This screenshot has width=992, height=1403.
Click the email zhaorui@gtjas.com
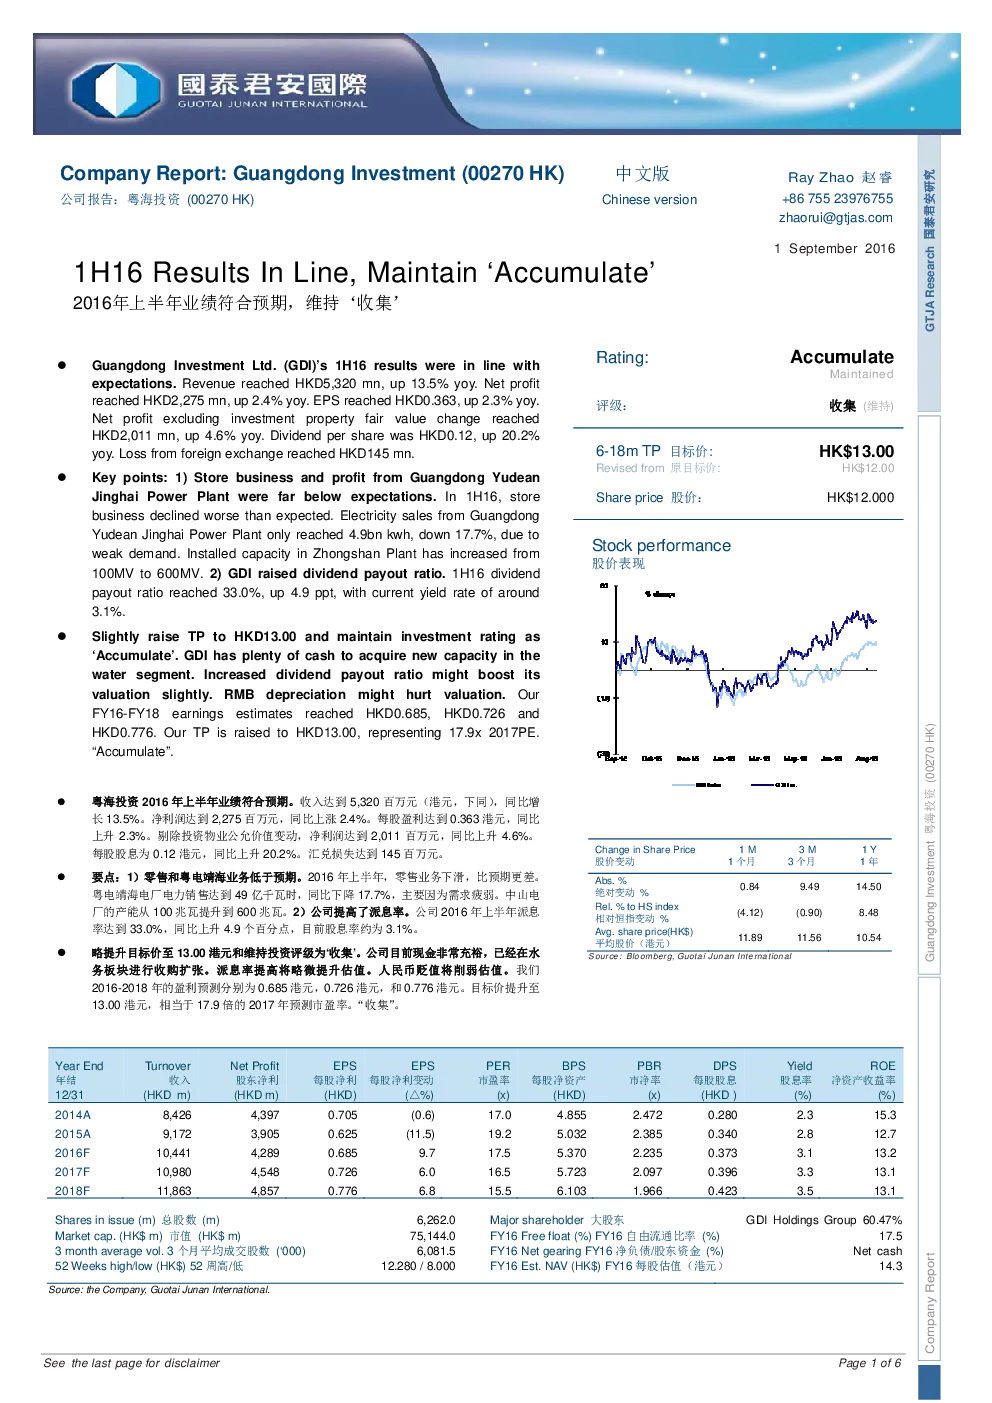pyautogui.click(x=836, y=218)
